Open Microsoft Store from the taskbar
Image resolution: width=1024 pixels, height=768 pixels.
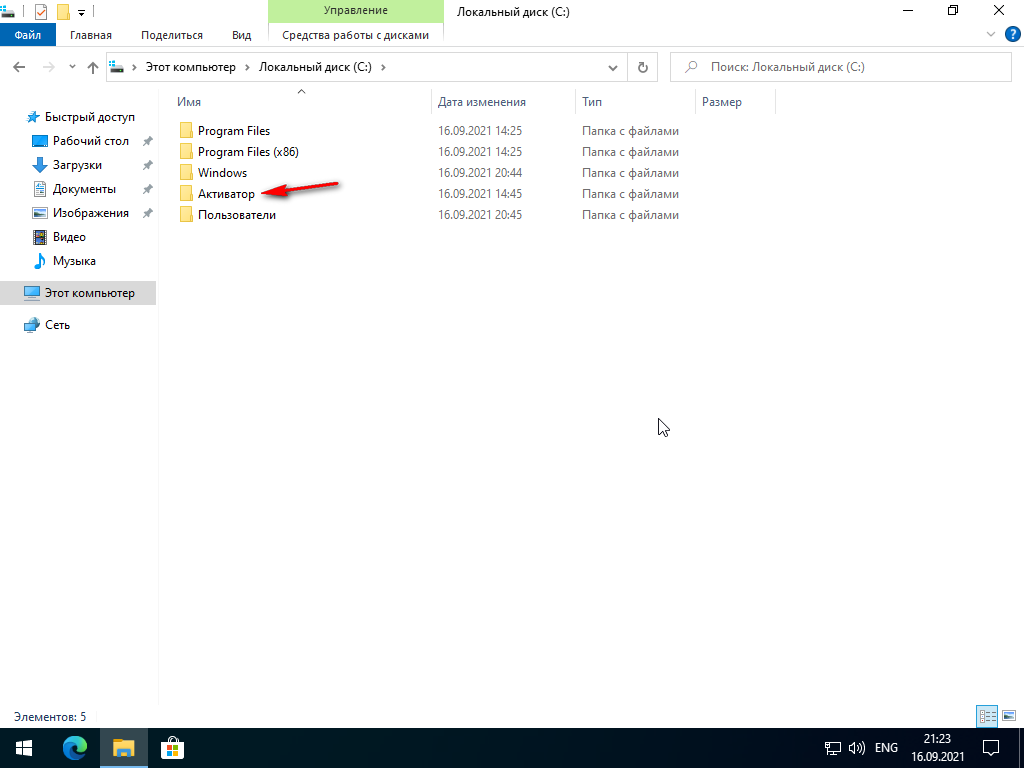[x=172, y=748]
